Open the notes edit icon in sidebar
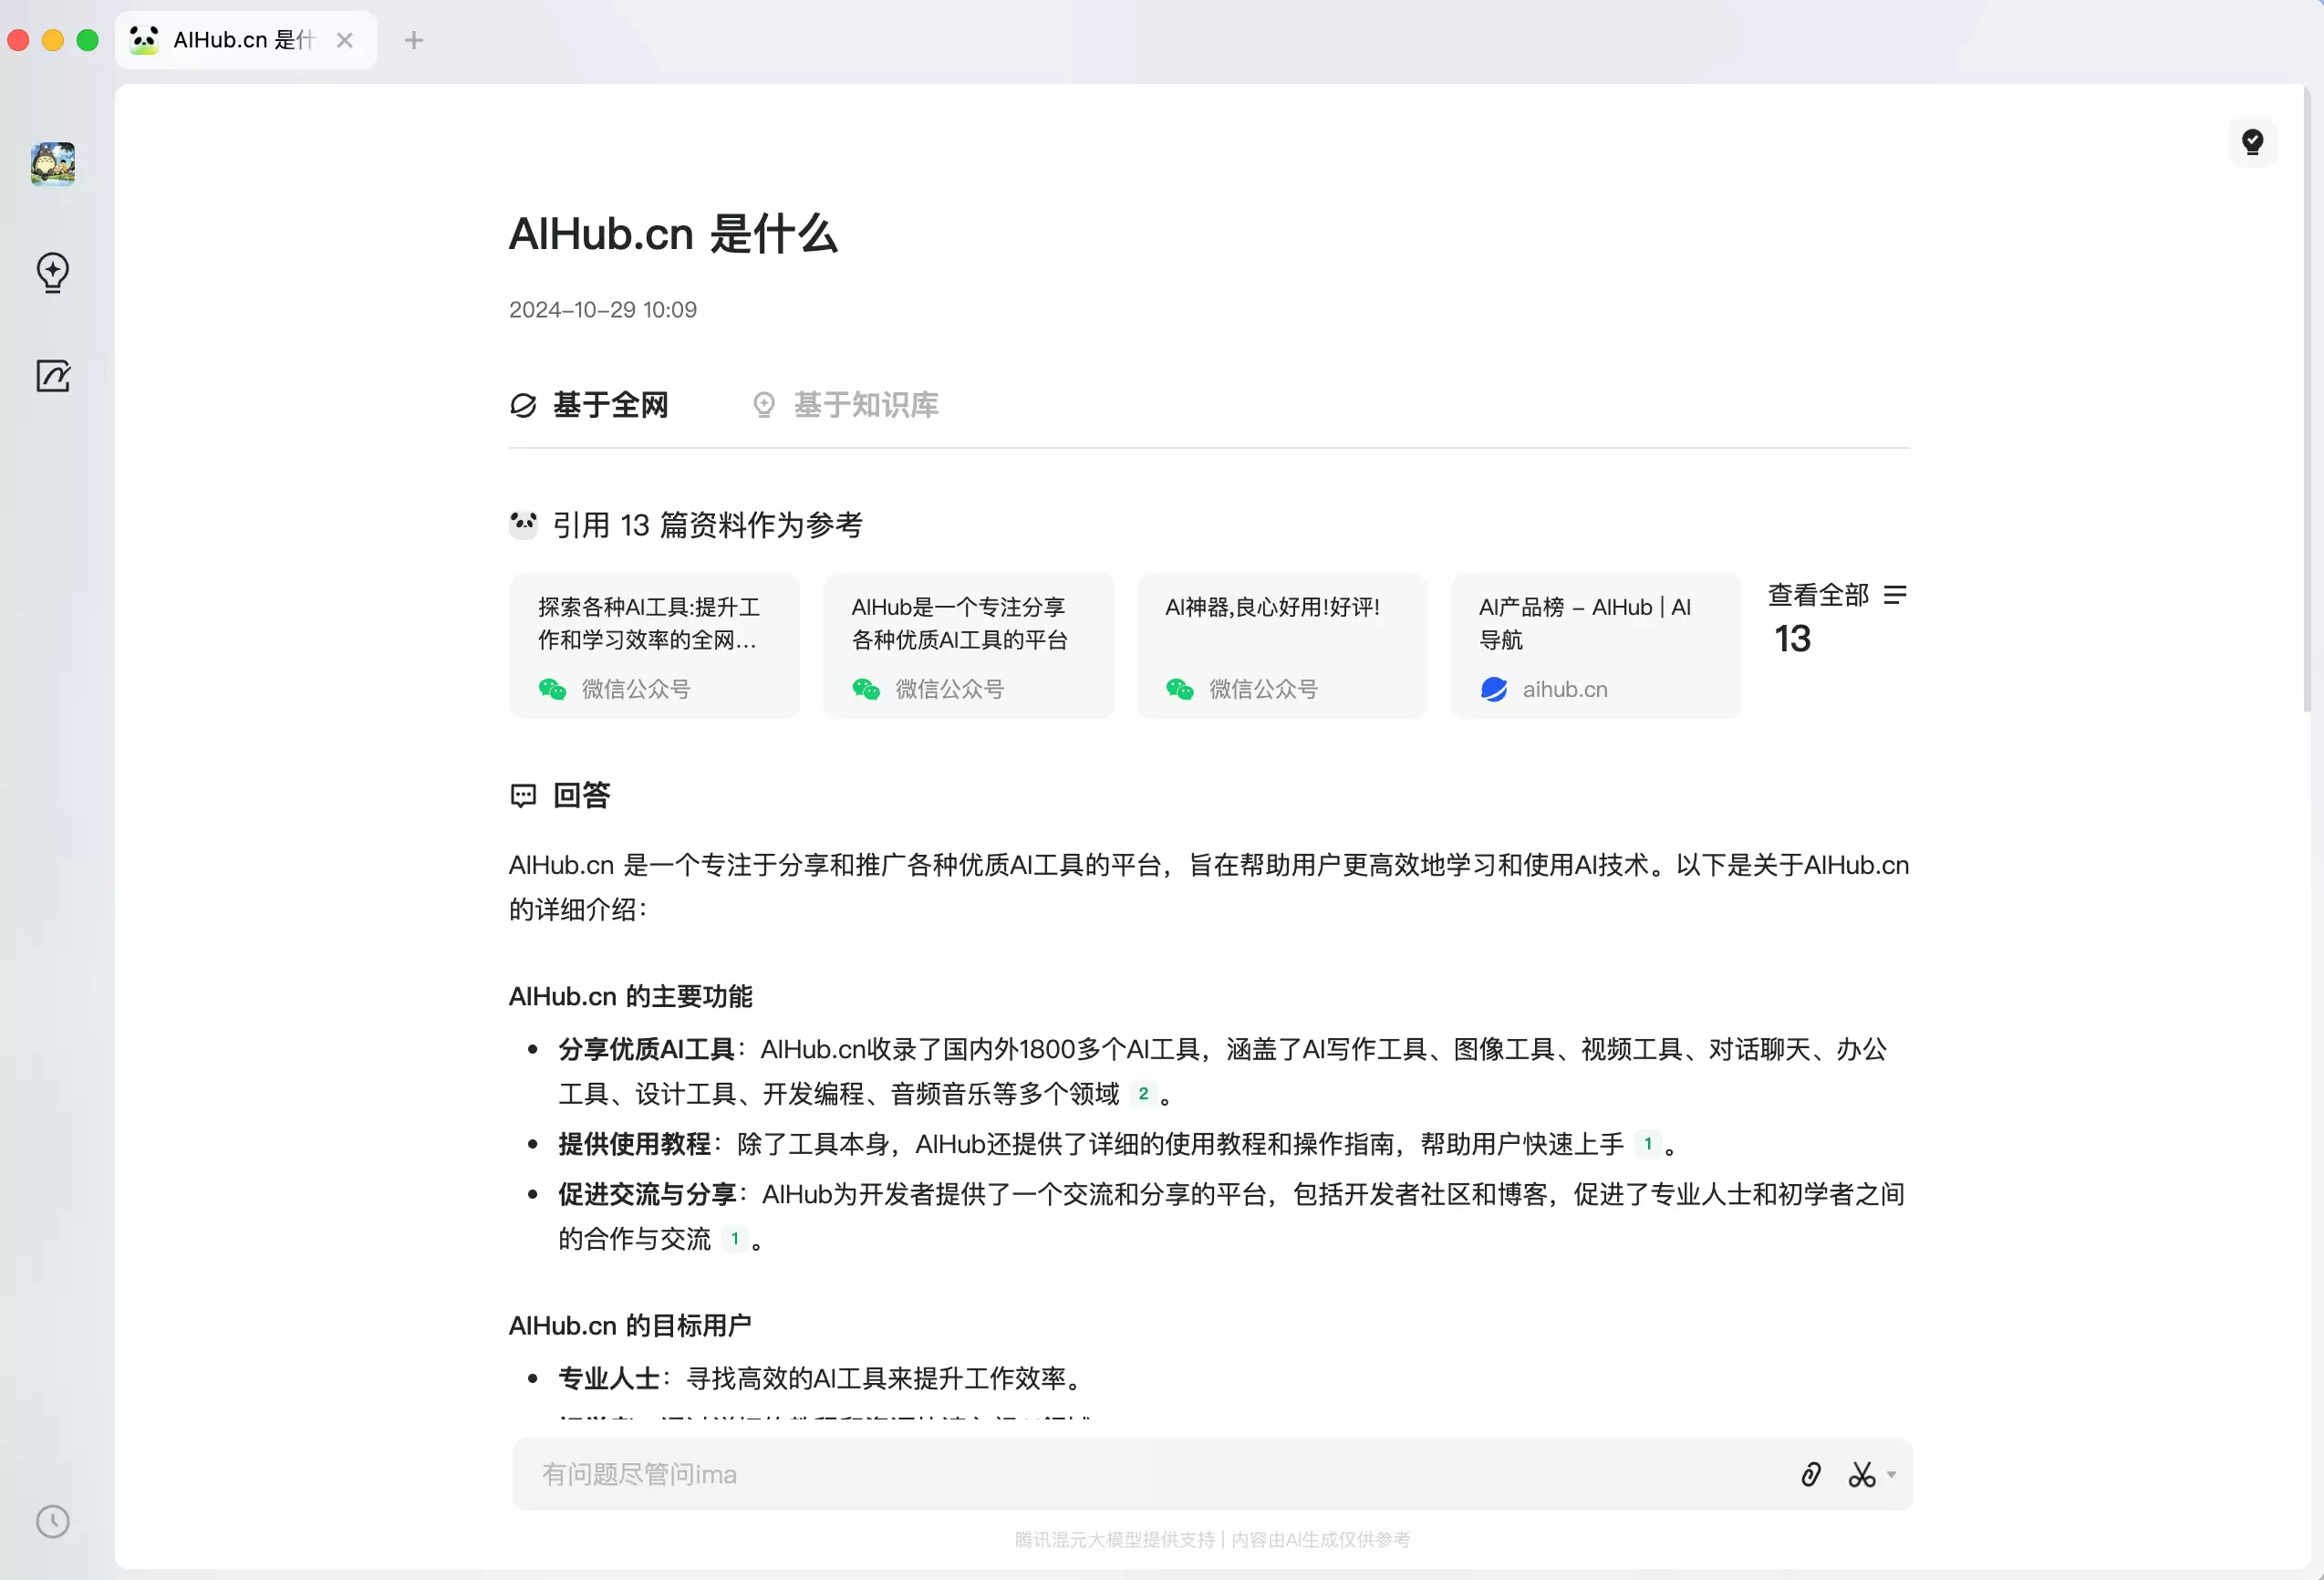The image size is (2324, 1580). pyautogui.click(x=52, y=376)
